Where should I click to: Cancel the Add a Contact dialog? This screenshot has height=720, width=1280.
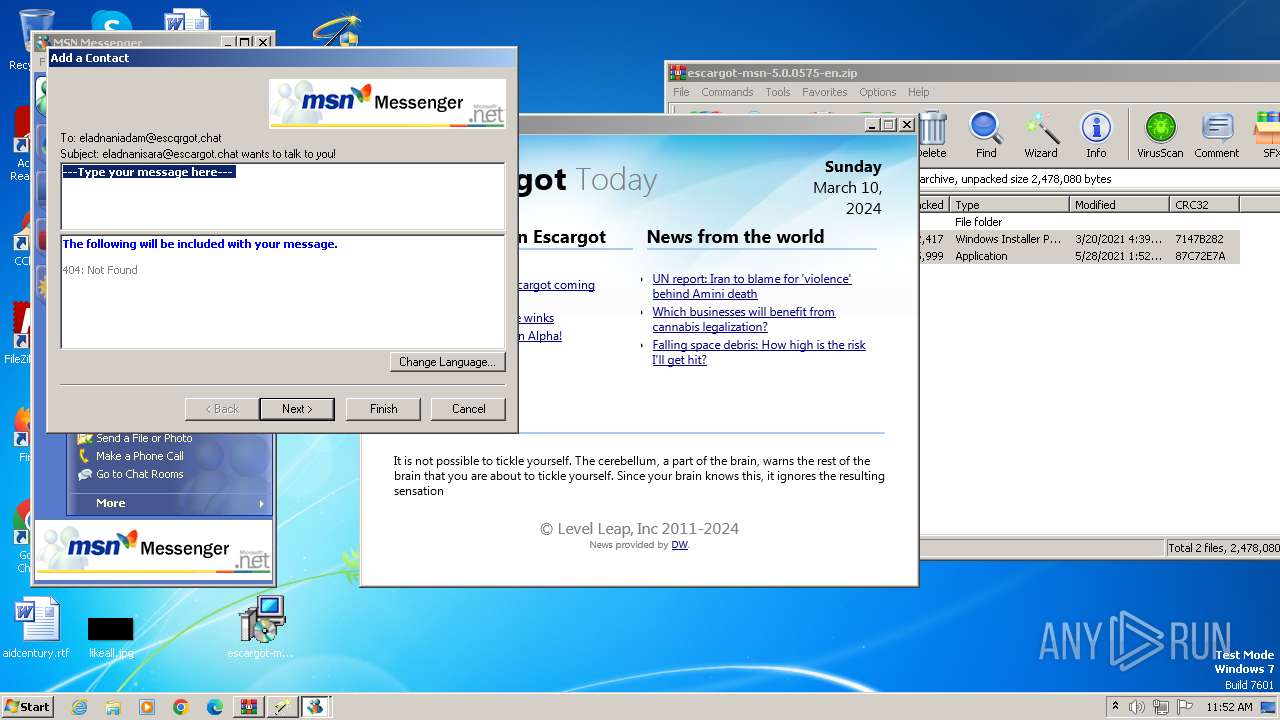468,409
